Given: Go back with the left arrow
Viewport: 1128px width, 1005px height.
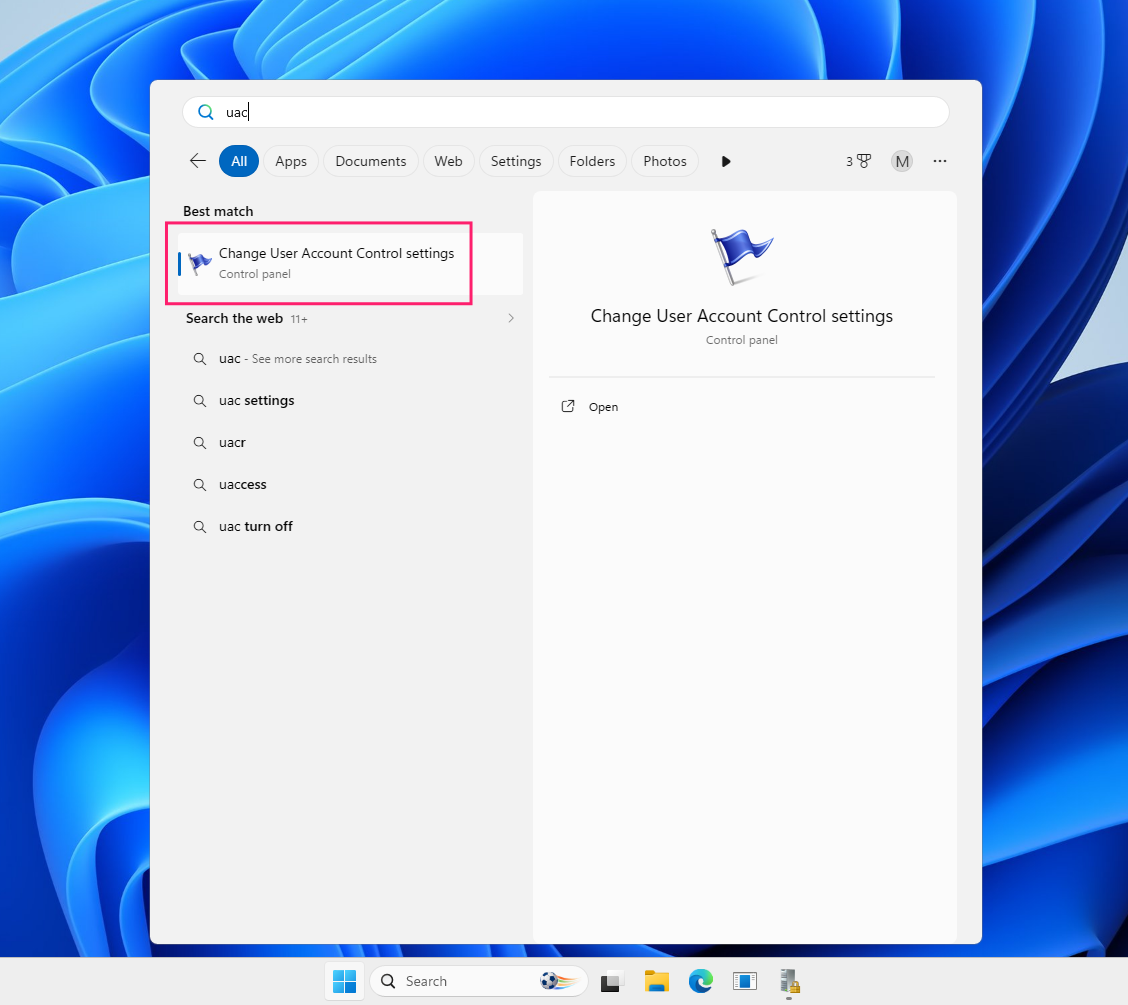Looking at the screenshot, I should point(198,161).
